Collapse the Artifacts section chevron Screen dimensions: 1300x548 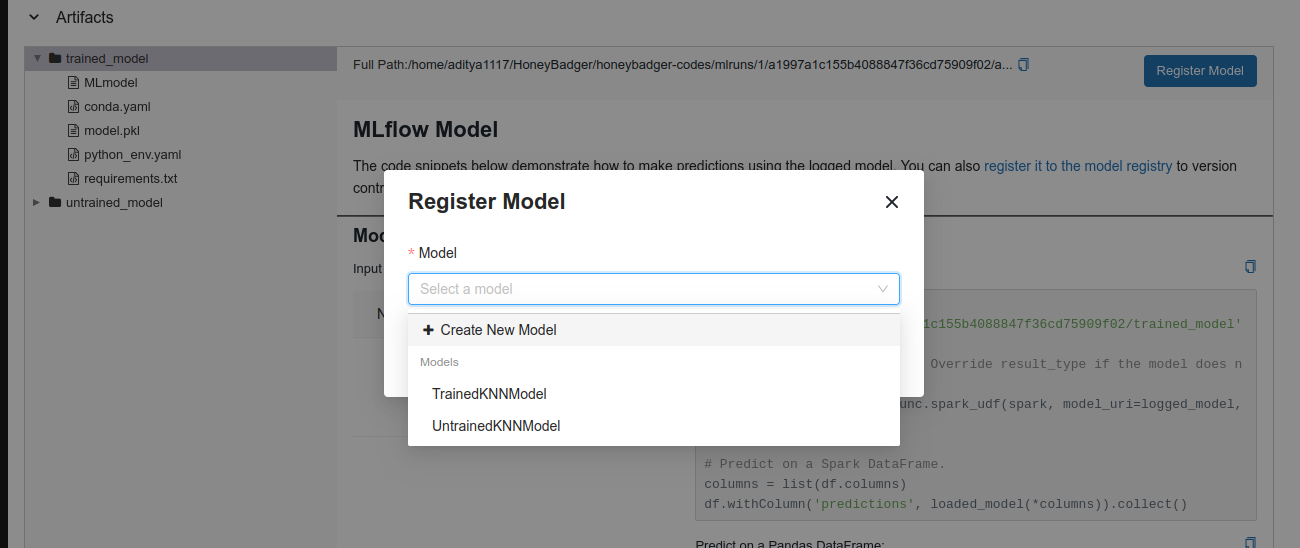pyautogui.click(x=35, y=17)
